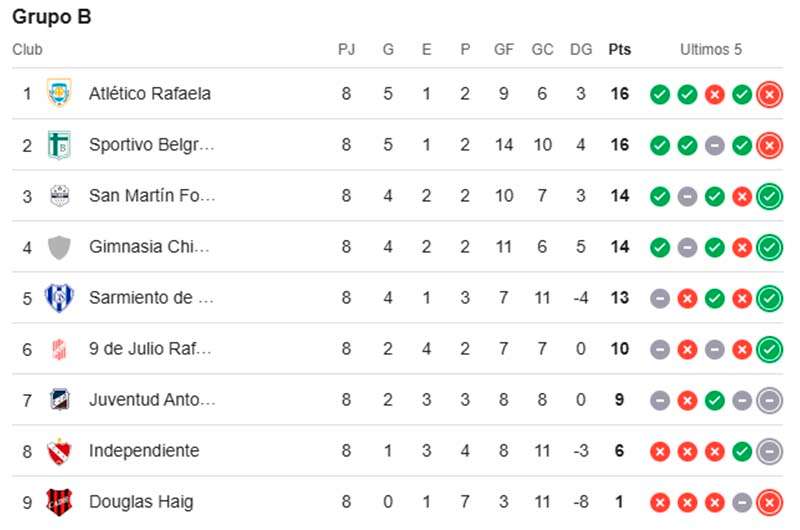Viewport: 800px width, 530px height.
Task: Sort table by the Pts column header
Action: point(619,49)
